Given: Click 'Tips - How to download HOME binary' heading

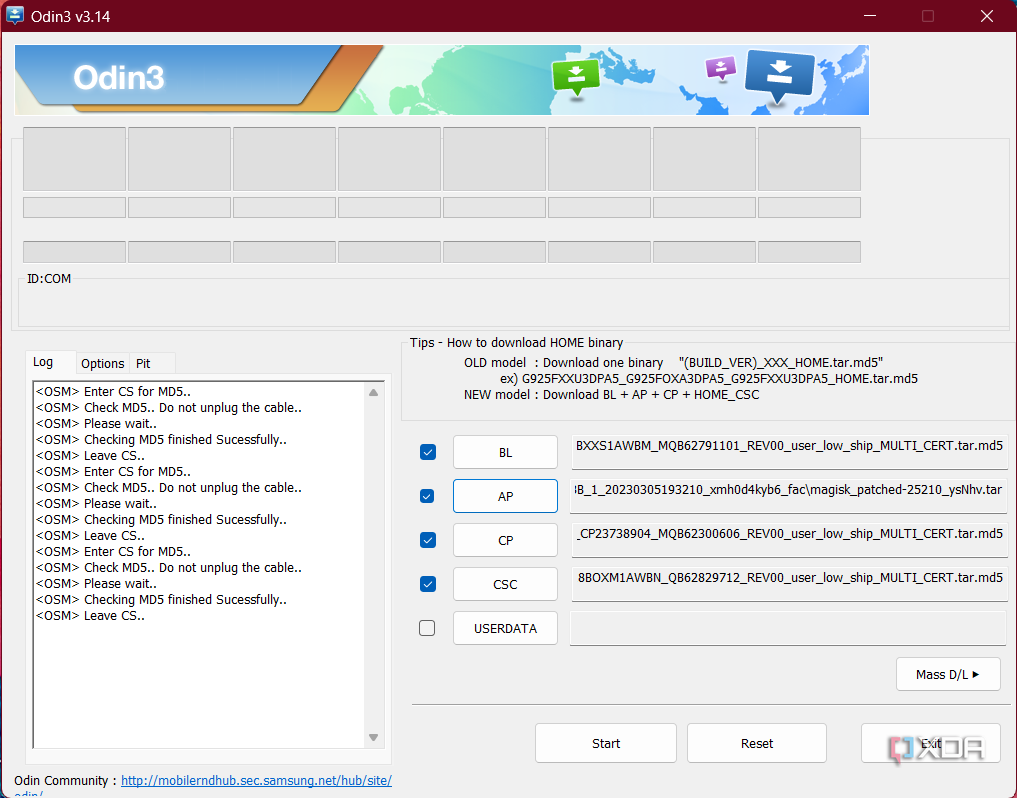Looking at the screenshot, I should (516, 343).
